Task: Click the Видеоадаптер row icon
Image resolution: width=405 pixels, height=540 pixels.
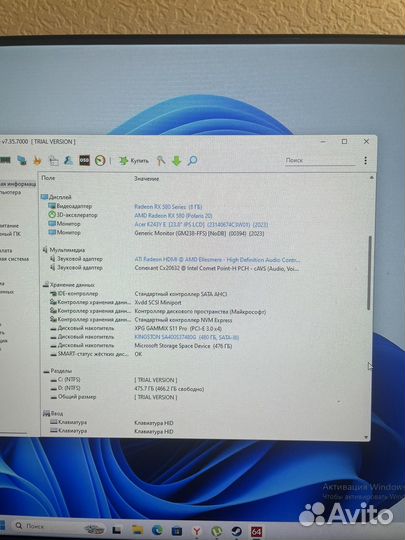Action: 52,206
